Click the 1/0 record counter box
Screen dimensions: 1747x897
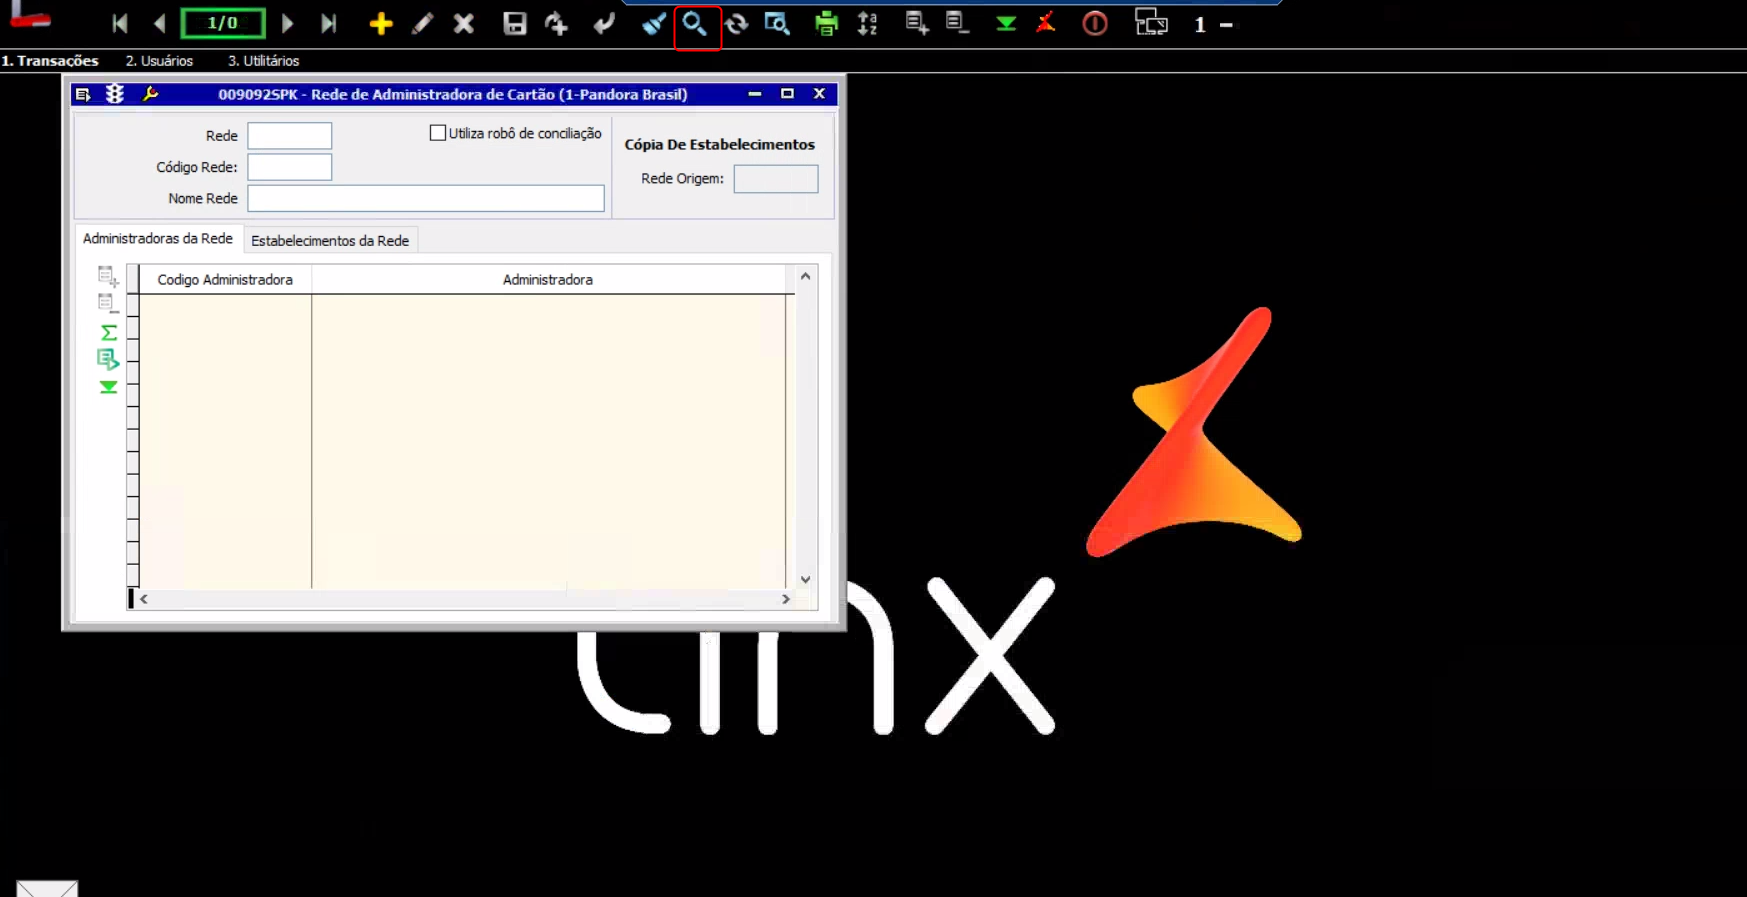point(223,23)
